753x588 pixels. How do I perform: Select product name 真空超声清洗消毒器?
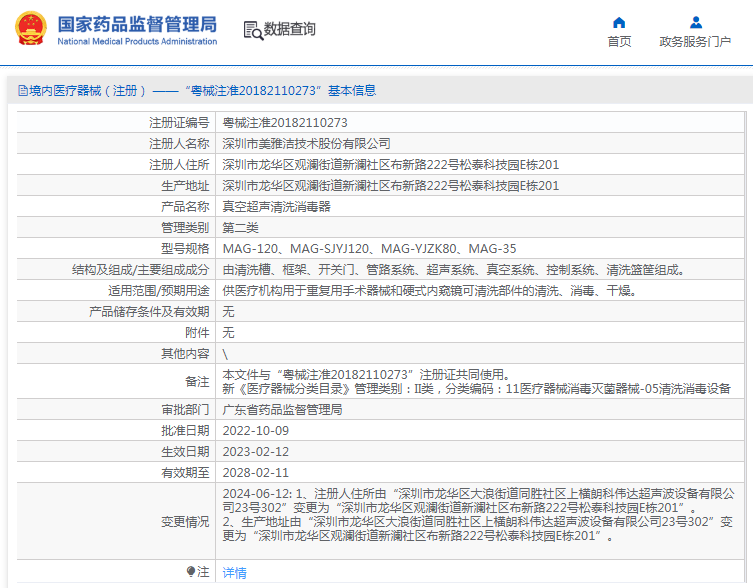pyautogui.click(x=277, y=207)
